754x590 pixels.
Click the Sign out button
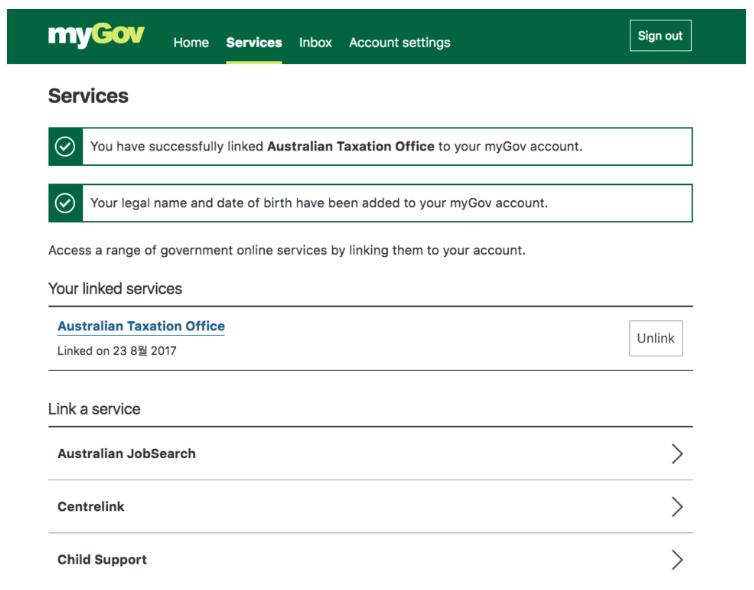point(661,36)
